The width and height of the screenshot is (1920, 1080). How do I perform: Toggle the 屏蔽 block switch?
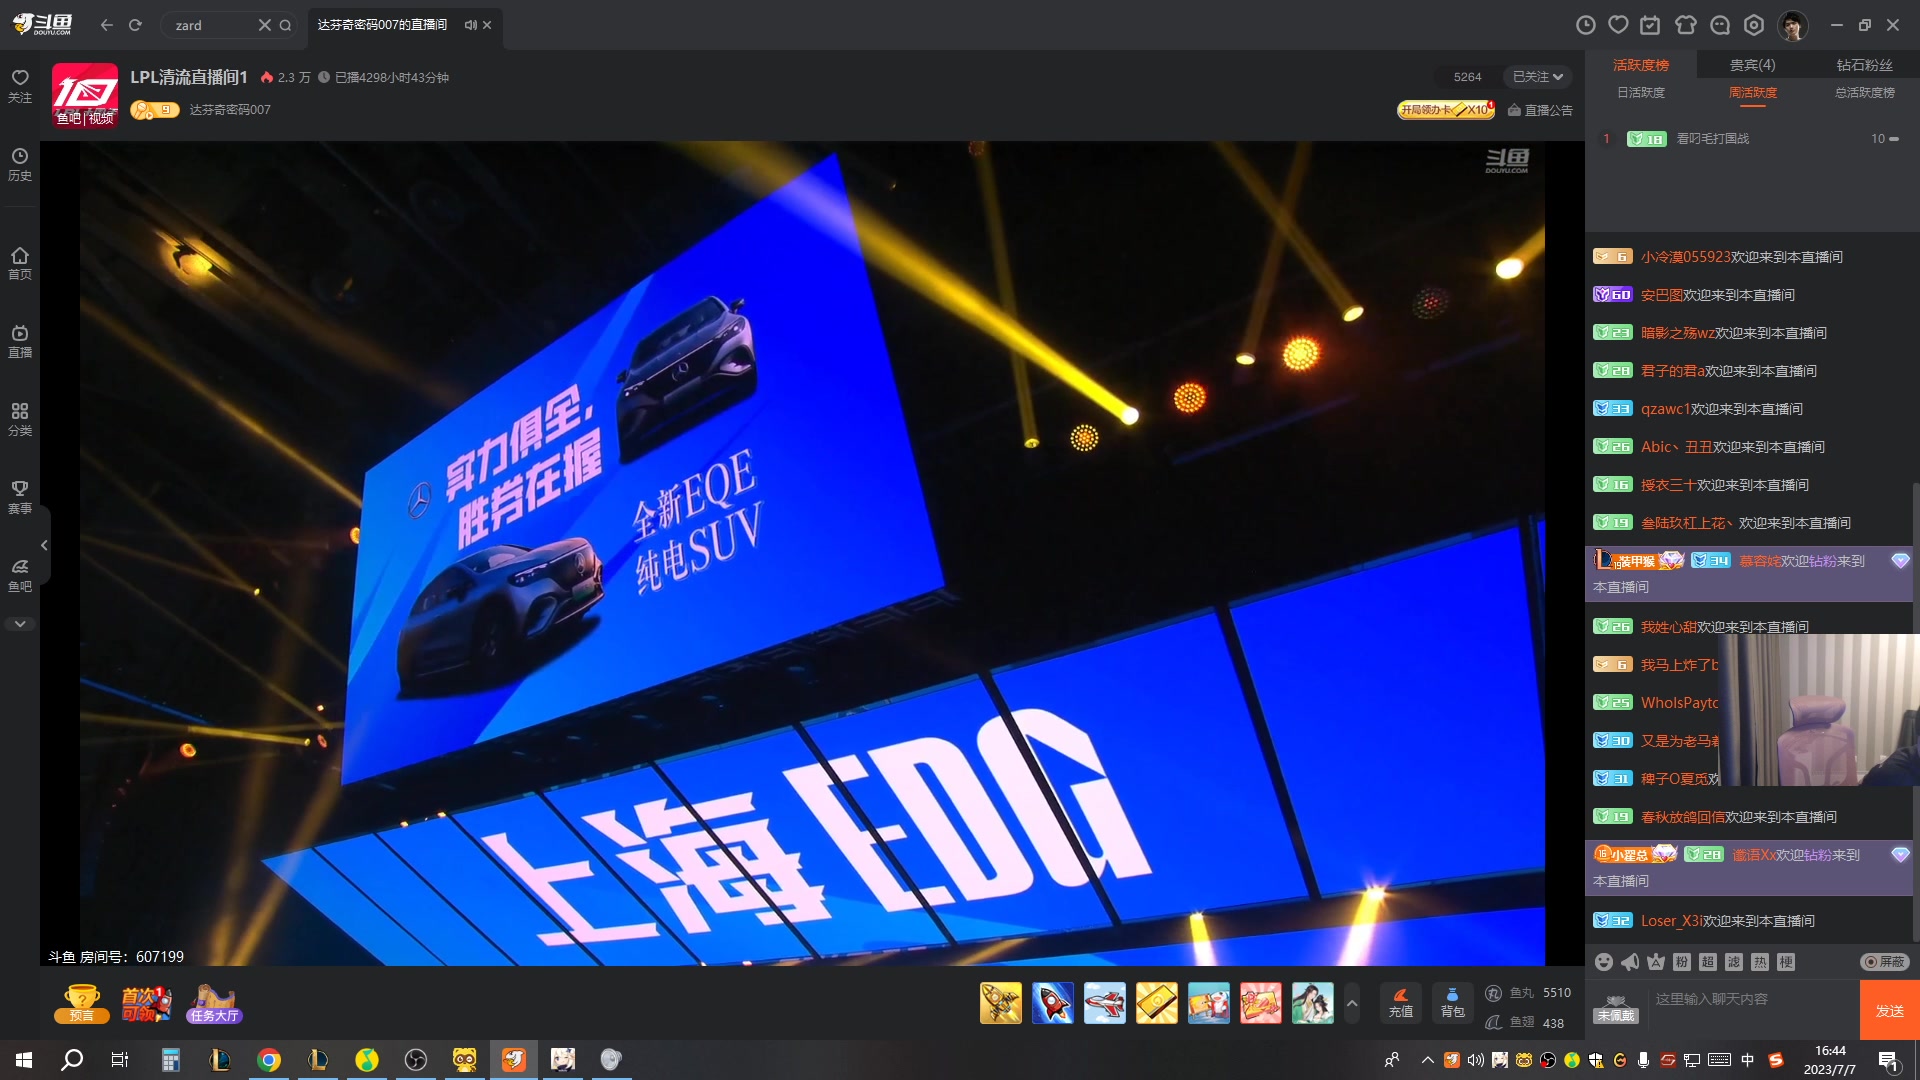tap(1884, 962)
